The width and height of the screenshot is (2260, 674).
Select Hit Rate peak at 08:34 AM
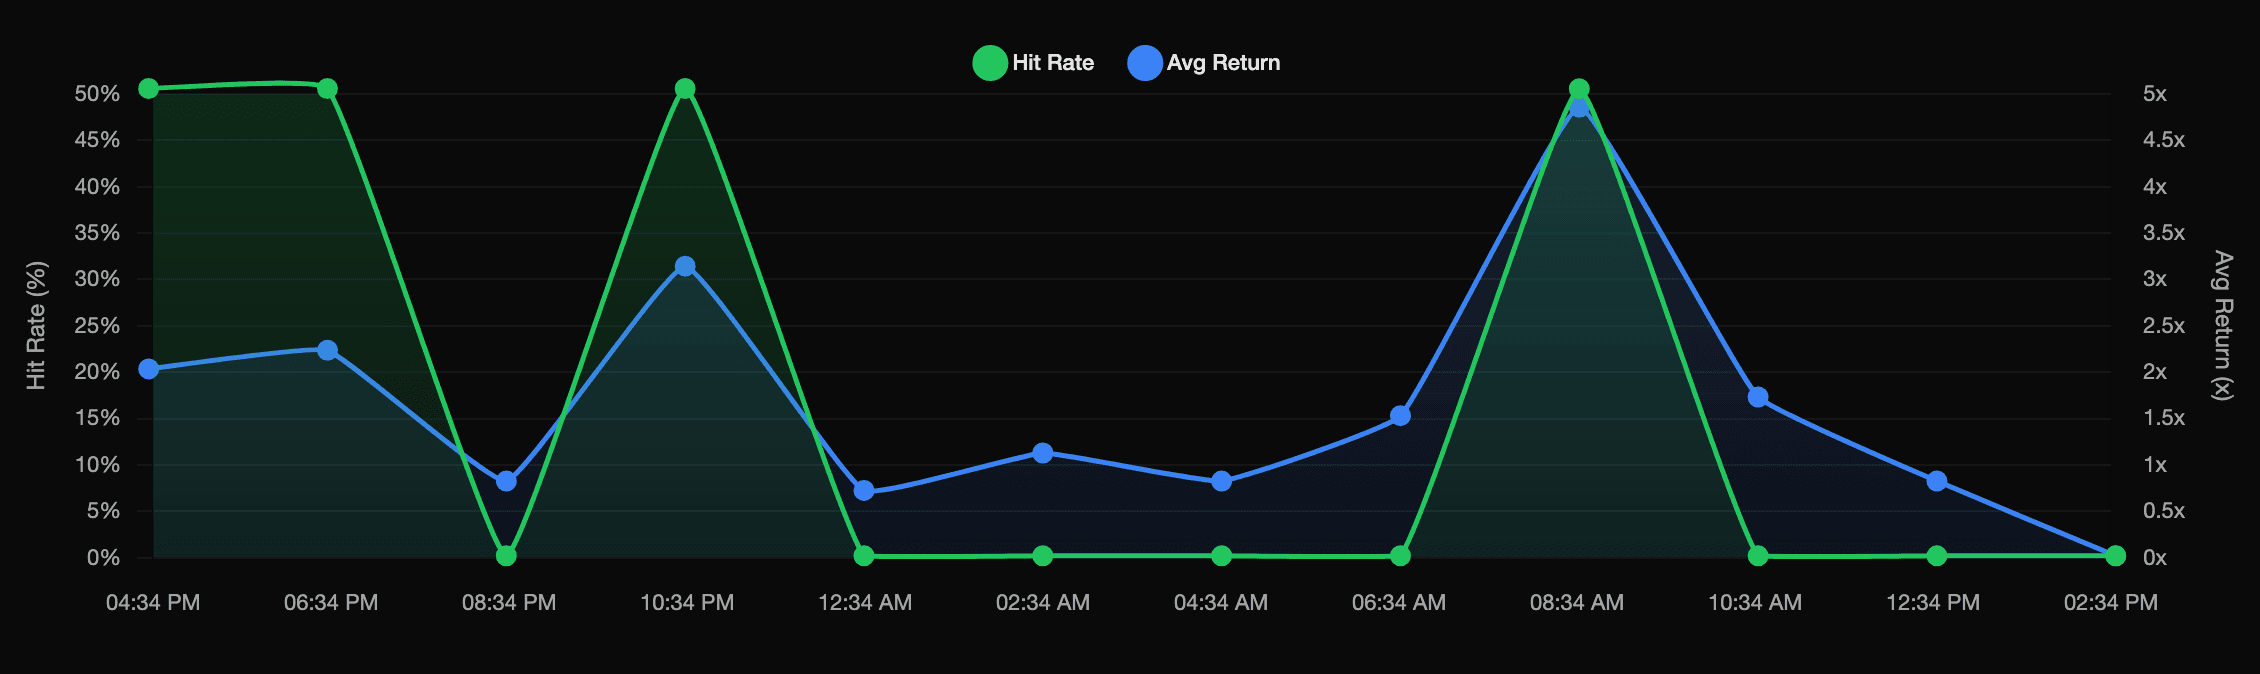1579,89
